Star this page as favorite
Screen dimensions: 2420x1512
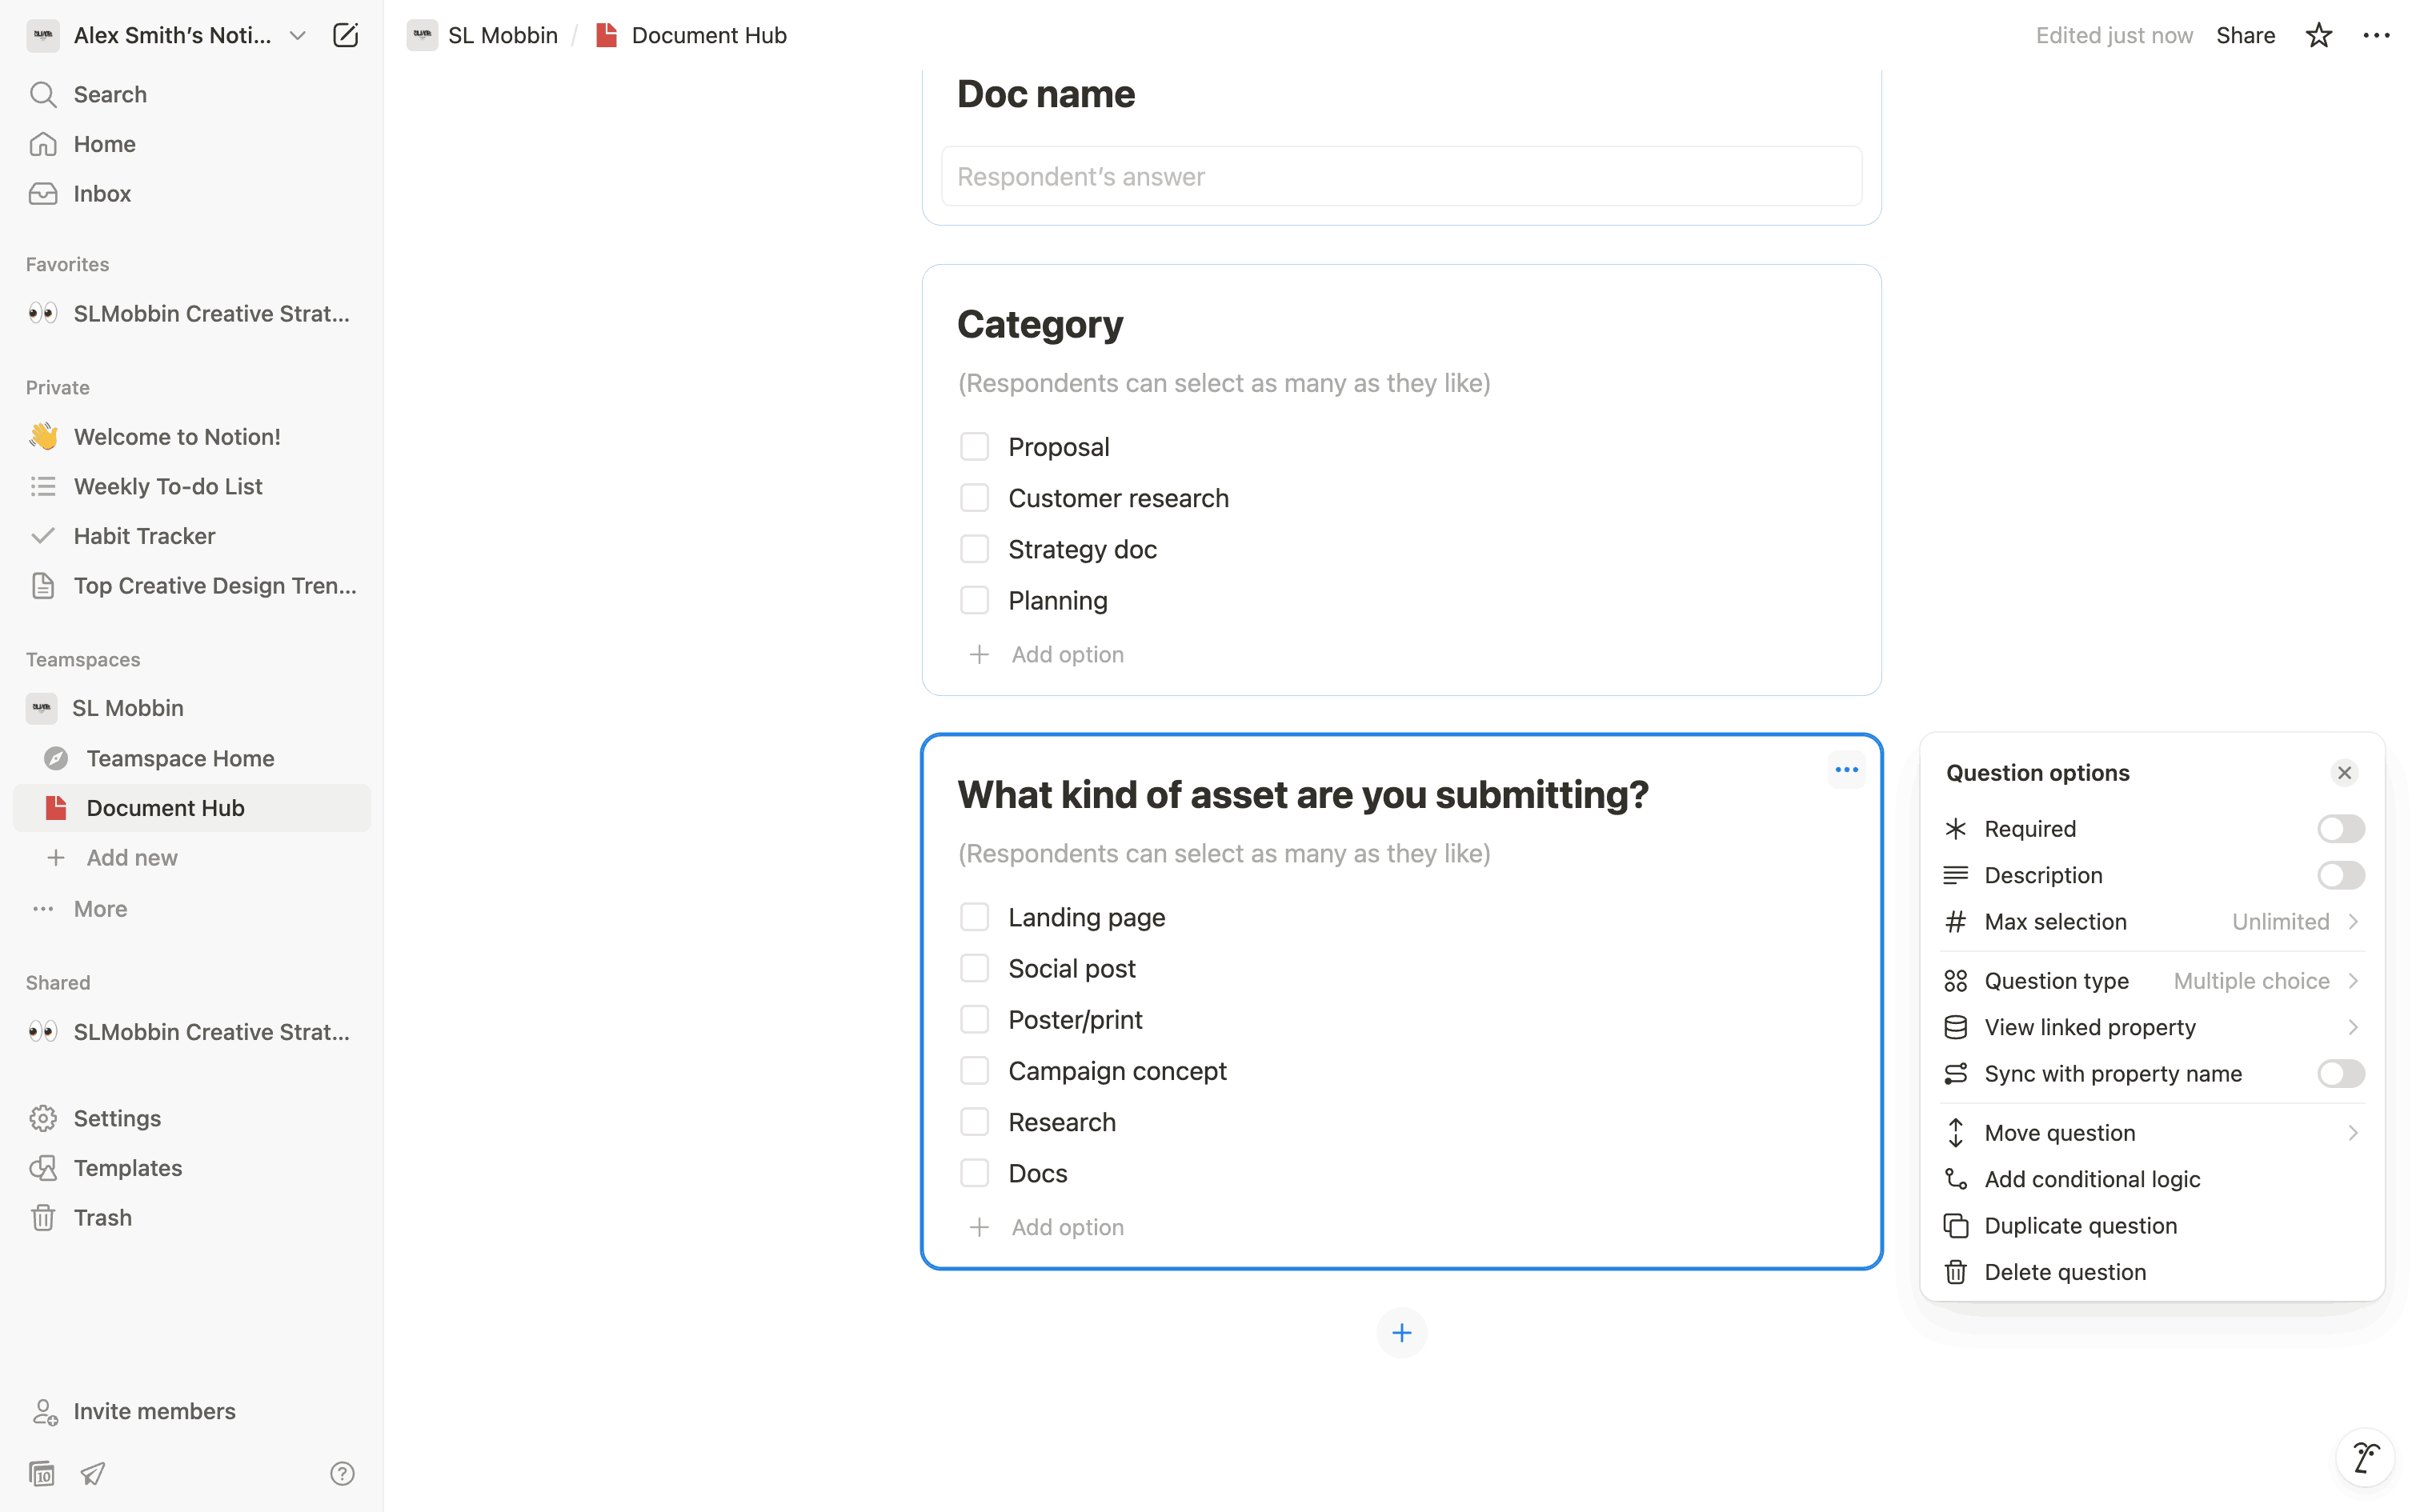pyautogui.click(x=2318, y=36)
